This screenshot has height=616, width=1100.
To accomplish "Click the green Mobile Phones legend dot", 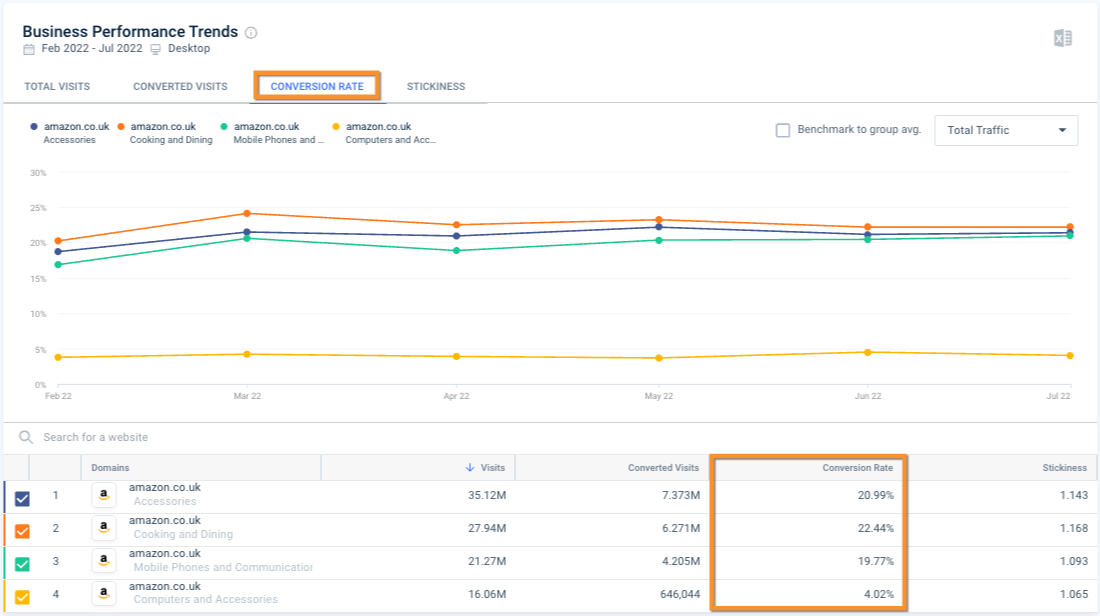I will point(224,127).
